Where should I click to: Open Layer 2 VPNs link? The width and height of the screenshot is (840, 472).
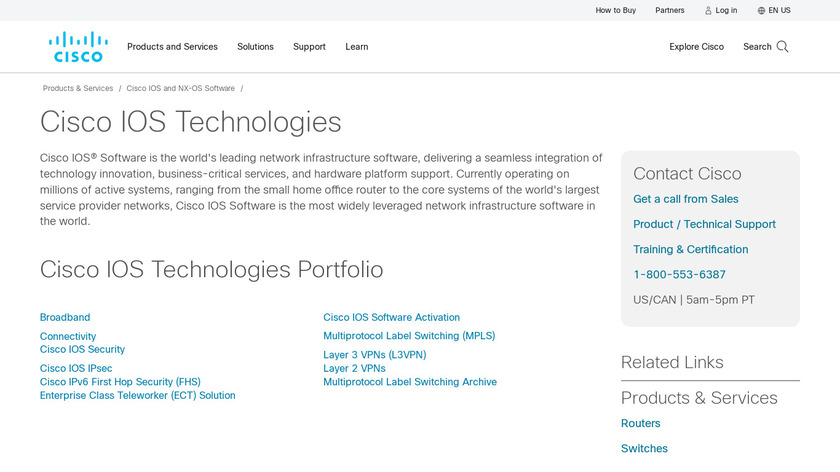(x=354, y=369)
